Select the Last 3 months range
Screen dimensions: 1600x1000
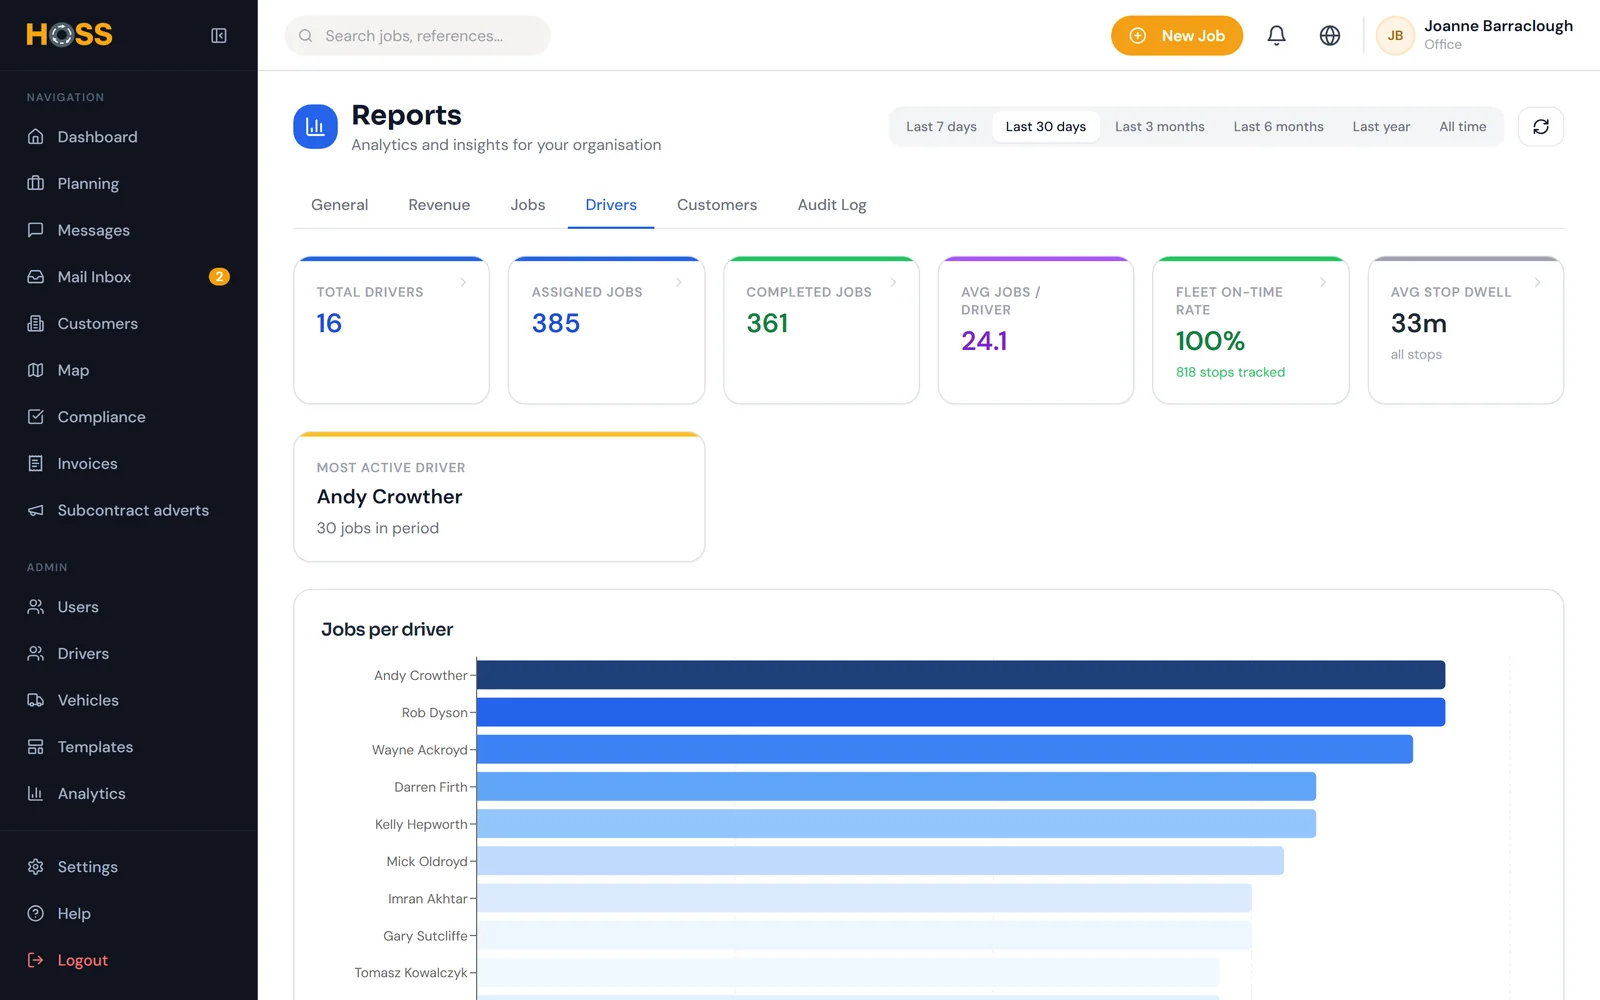(1159, 127)
